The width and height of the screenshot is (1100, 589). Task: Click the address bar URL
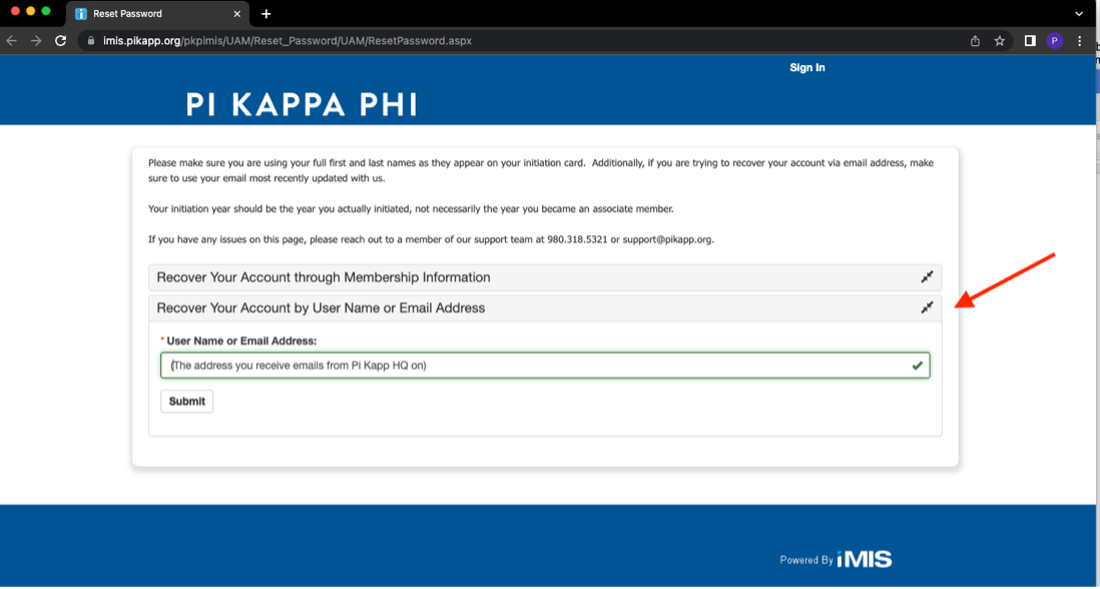coord(290,41)
